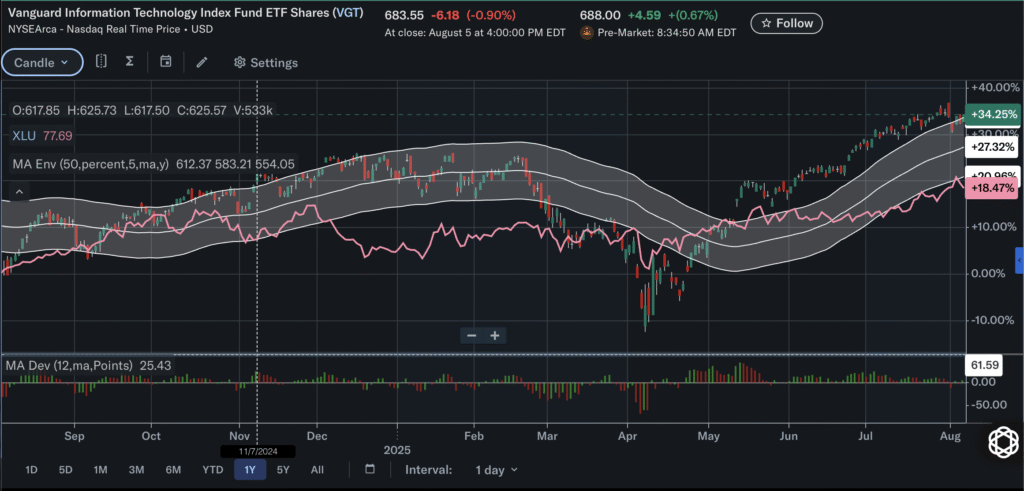This screenshot has width=1024, height=491.
Task: Click the MA Env indicator legend
Action: 153,165
